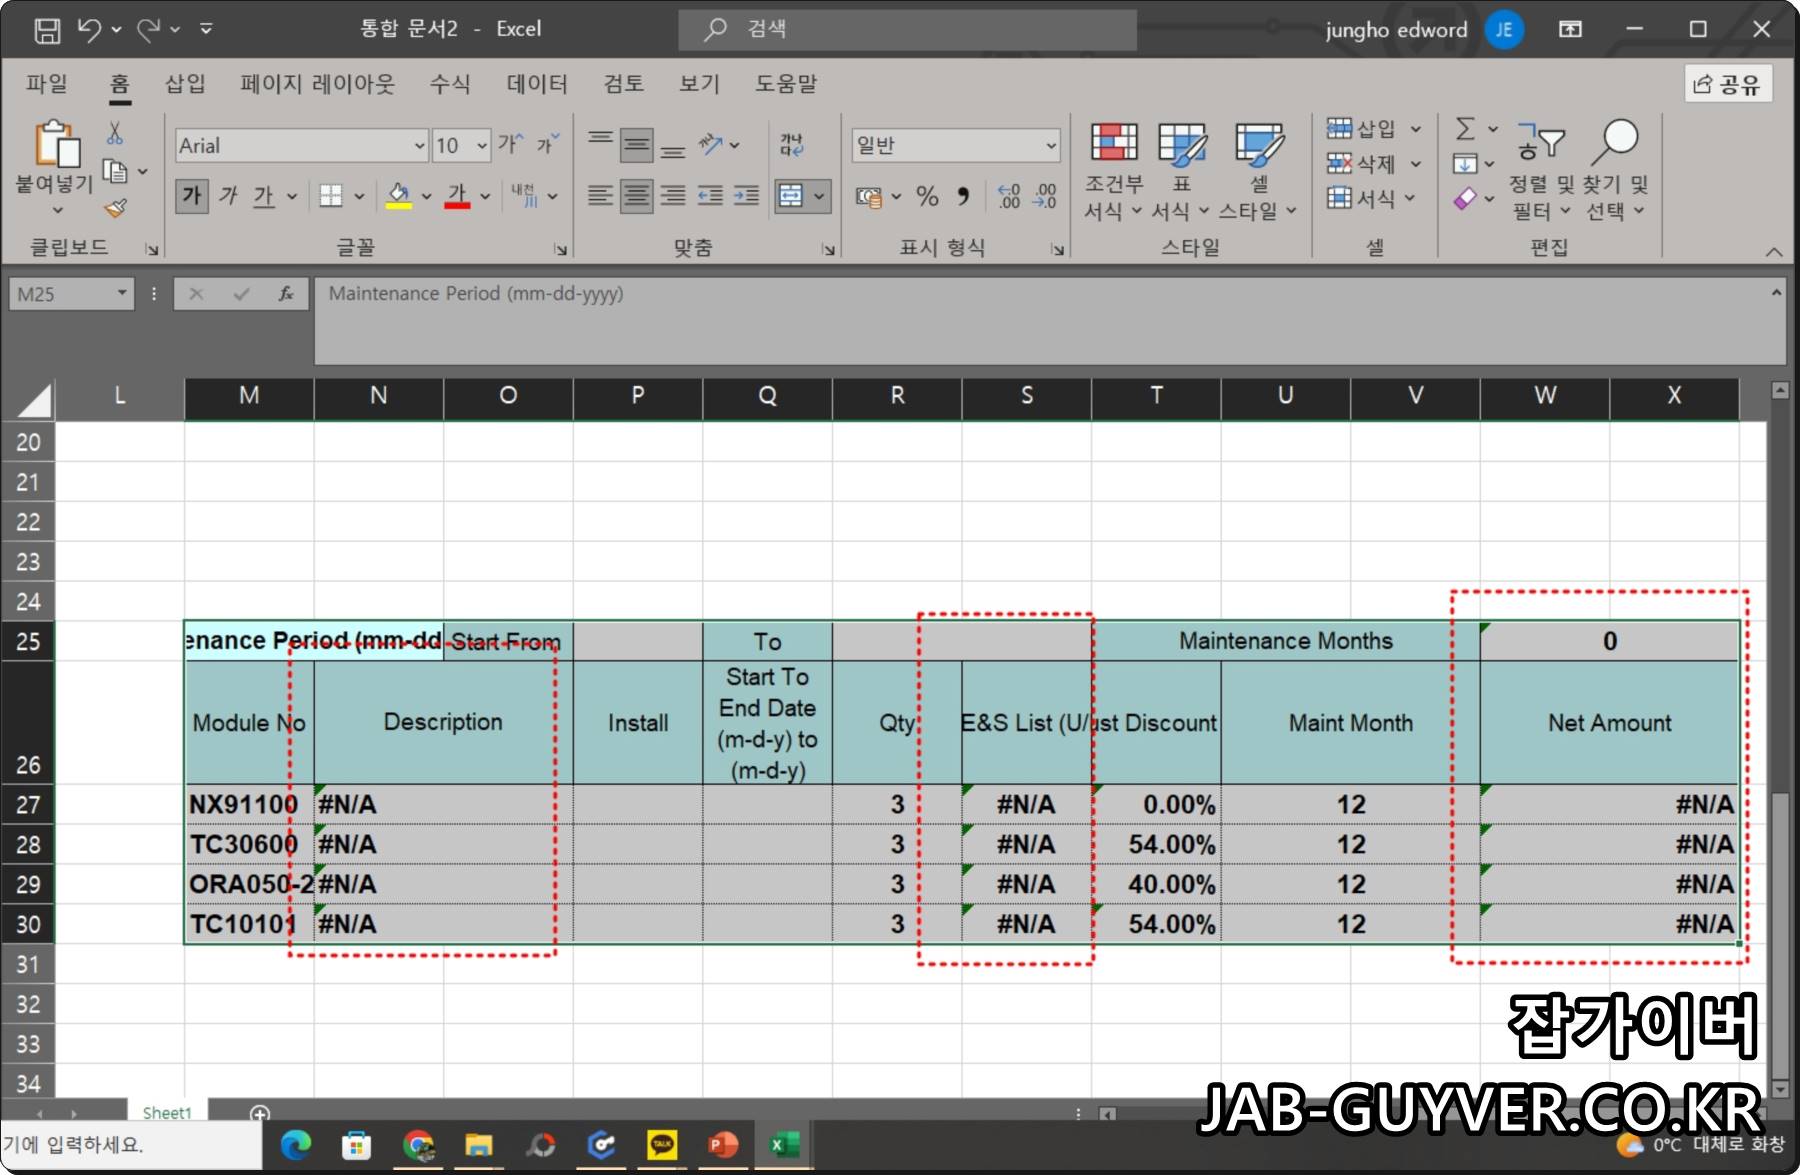The width and height of the screenshot is (1800, 1175).
Task: Toggle italic formatting
Action: tap(227, 196)
